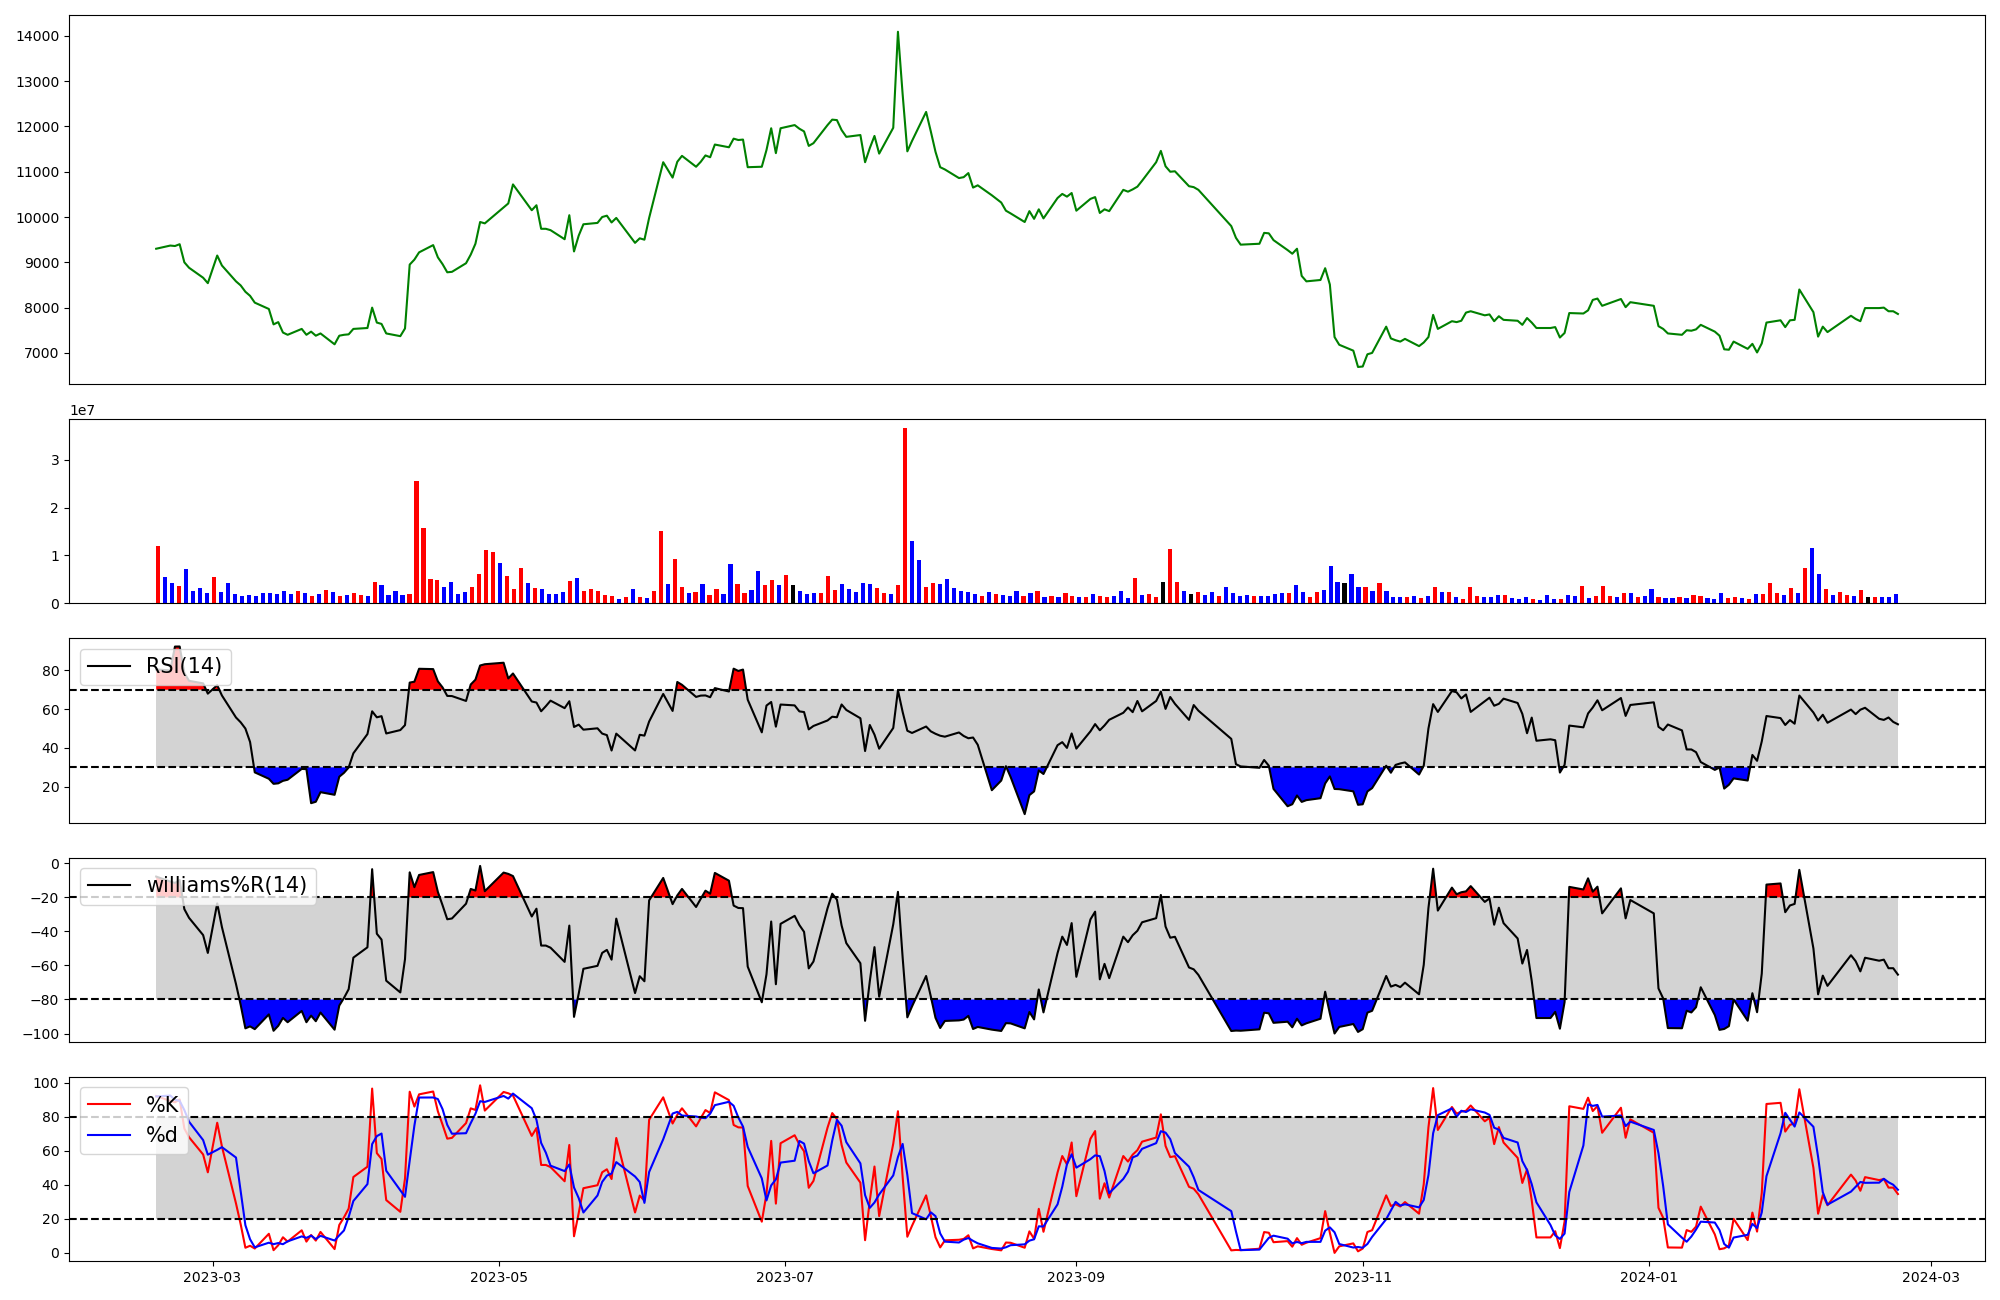Click the RSI(14) legend entry
Viewport: 2000px width, 1300px height.
(x=183, y=666)
